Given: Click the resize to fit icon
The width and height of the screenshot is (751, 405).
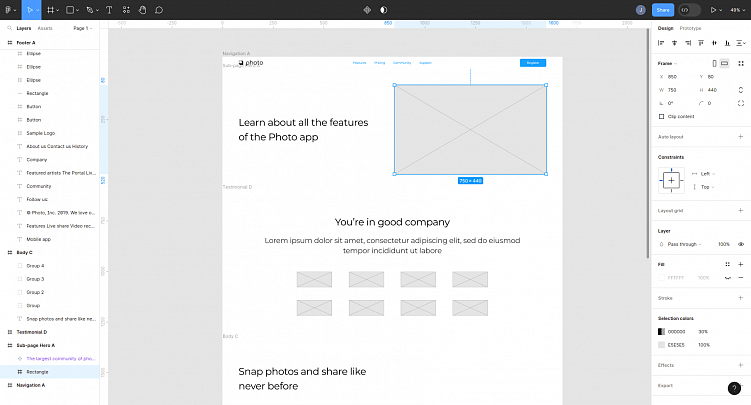Looking at the screenshot, I should pos(741,63).
